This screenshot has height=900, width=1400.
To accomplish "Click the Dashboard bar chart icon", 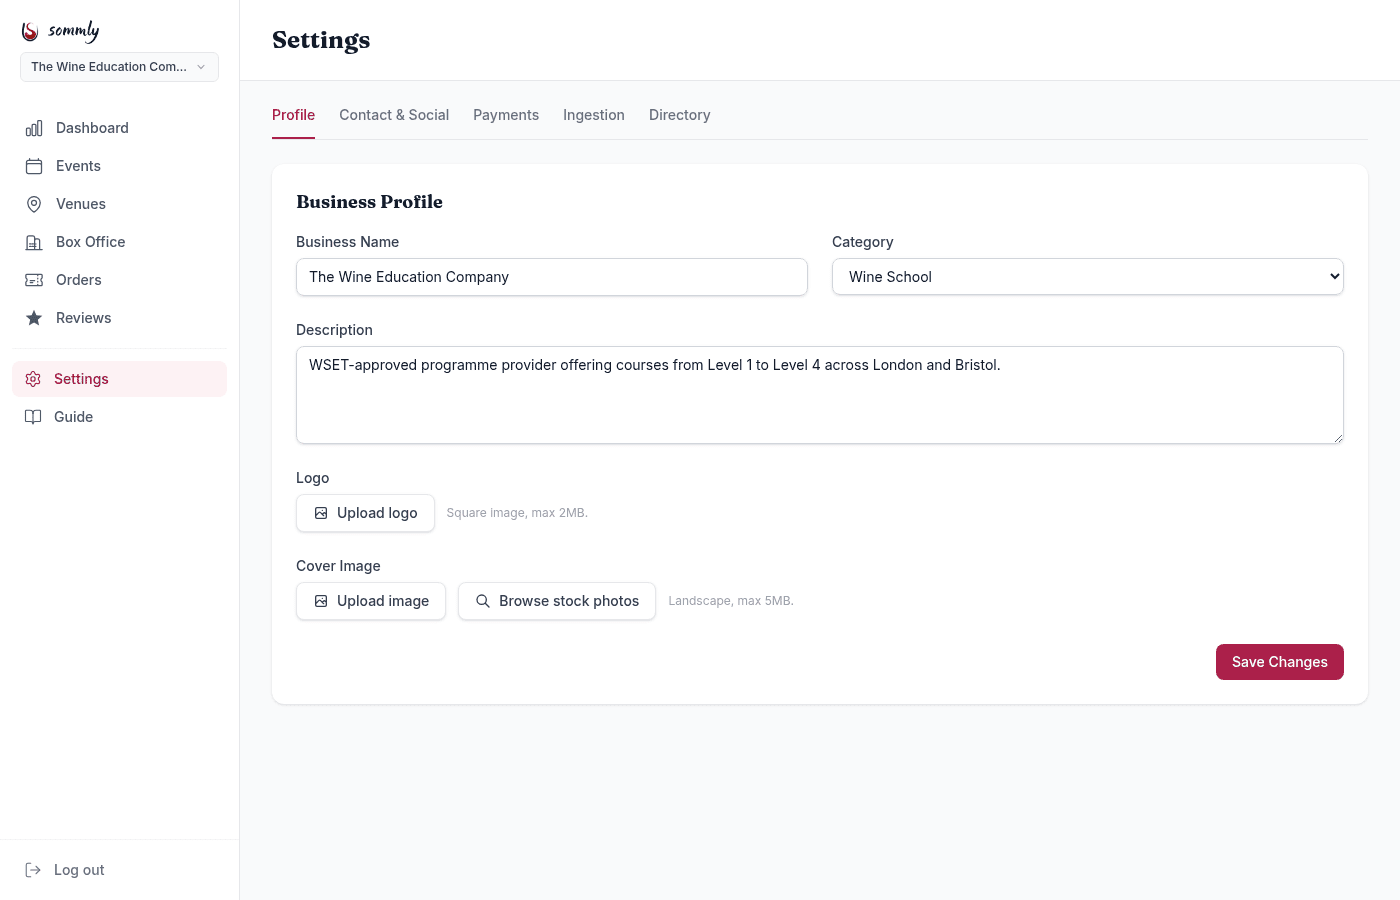I will pos(34,128).
